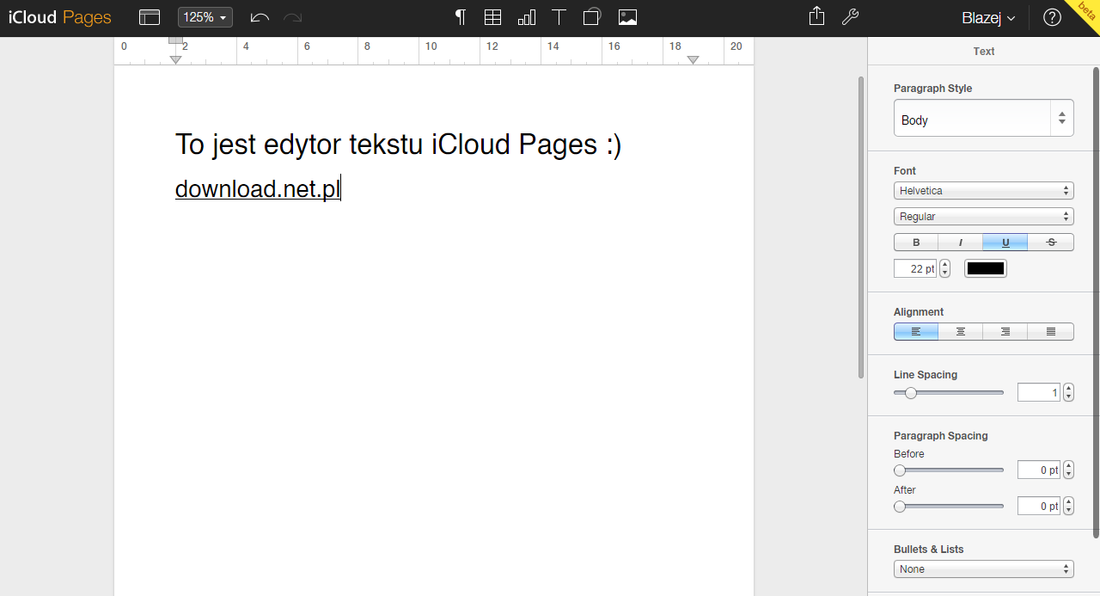The width and height of the screenshot is (1100, 596).
Task: Click the 22 pt font size field
Action: 915,269
